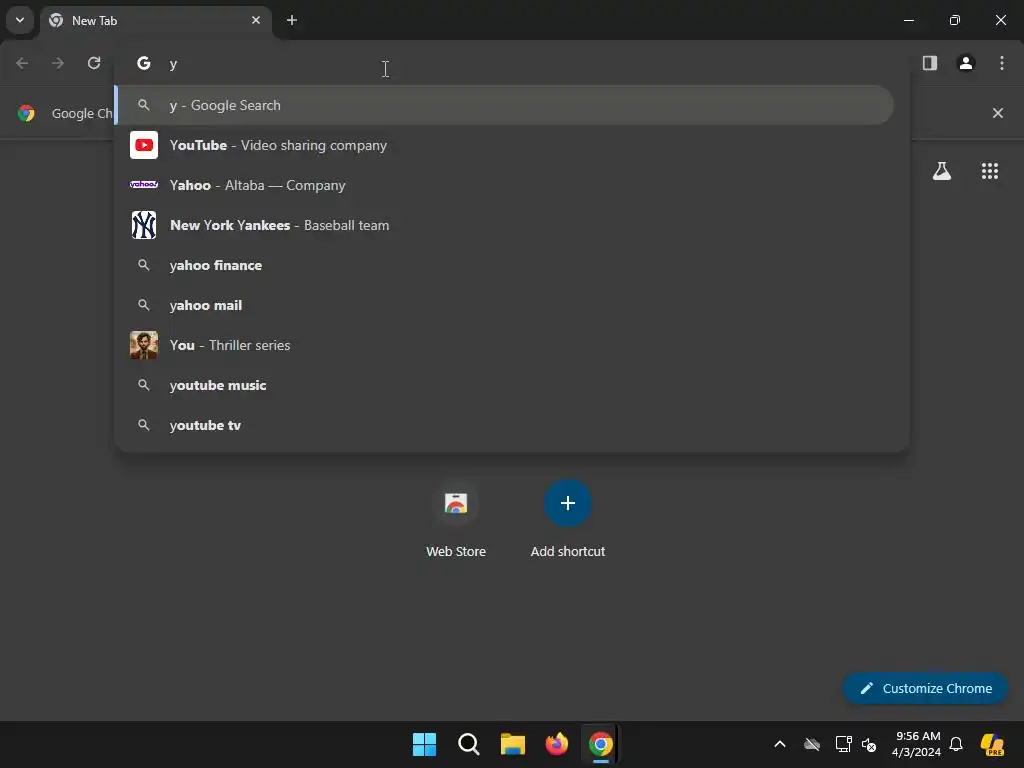The image size is (1024, 768).
Task: Select the yahoo finance suggestion
Action: click(x=504, y=265)
